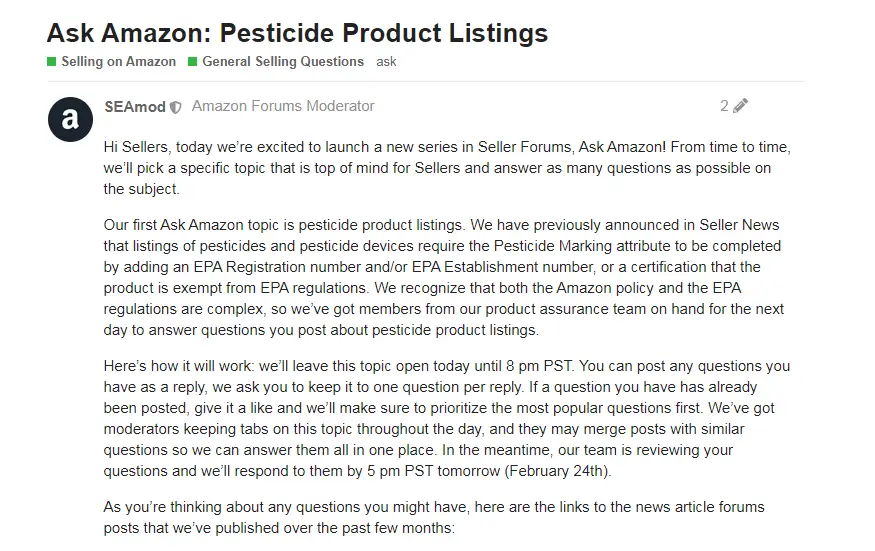Screen dimensions: 875x551
Task: Click the edit count number "2"
Action: pyautogui.click(x=724, y=106)
